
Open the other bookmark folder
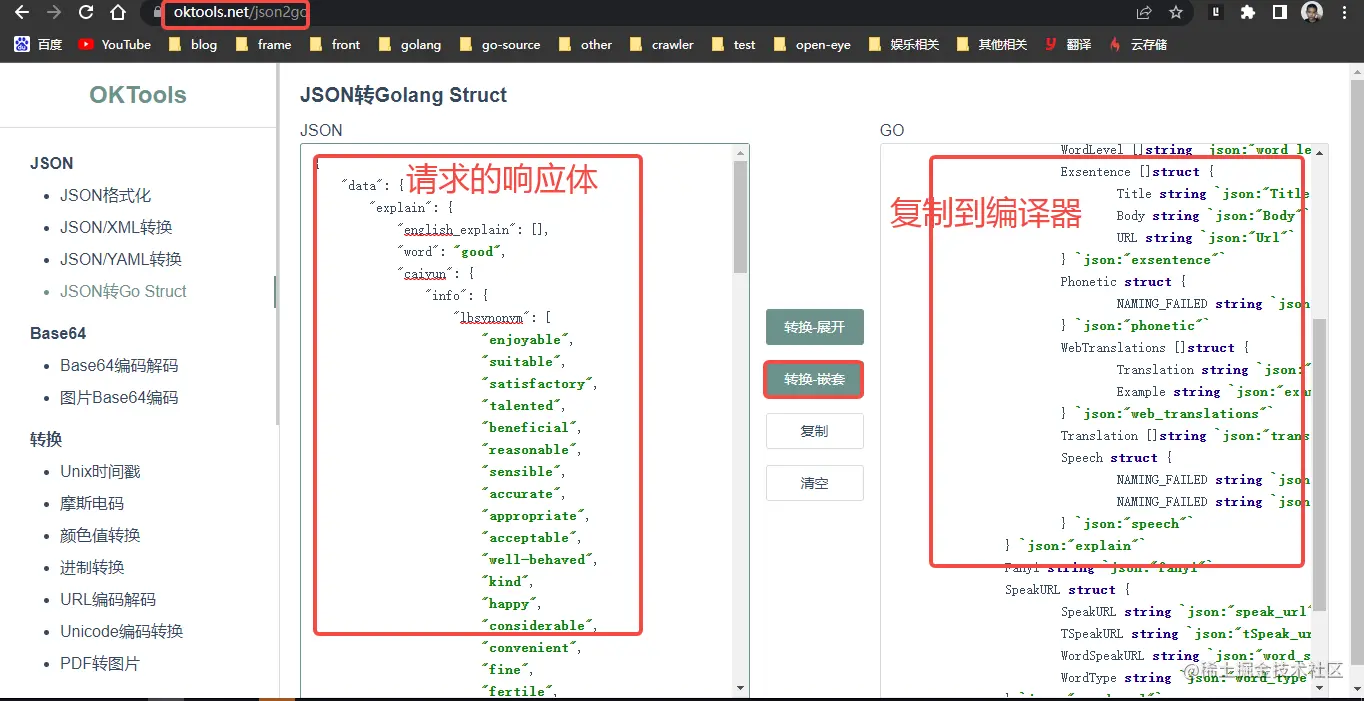(x=585, y=44)
